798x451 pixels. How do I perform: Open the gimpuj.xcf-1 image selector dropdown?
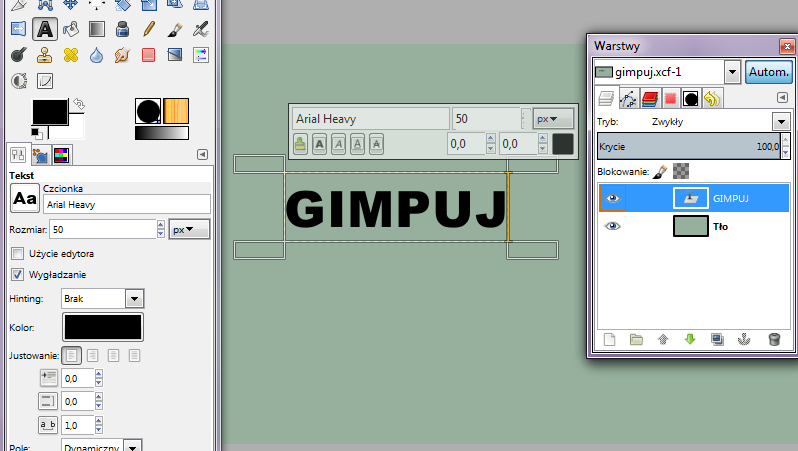tap(731, 72)
